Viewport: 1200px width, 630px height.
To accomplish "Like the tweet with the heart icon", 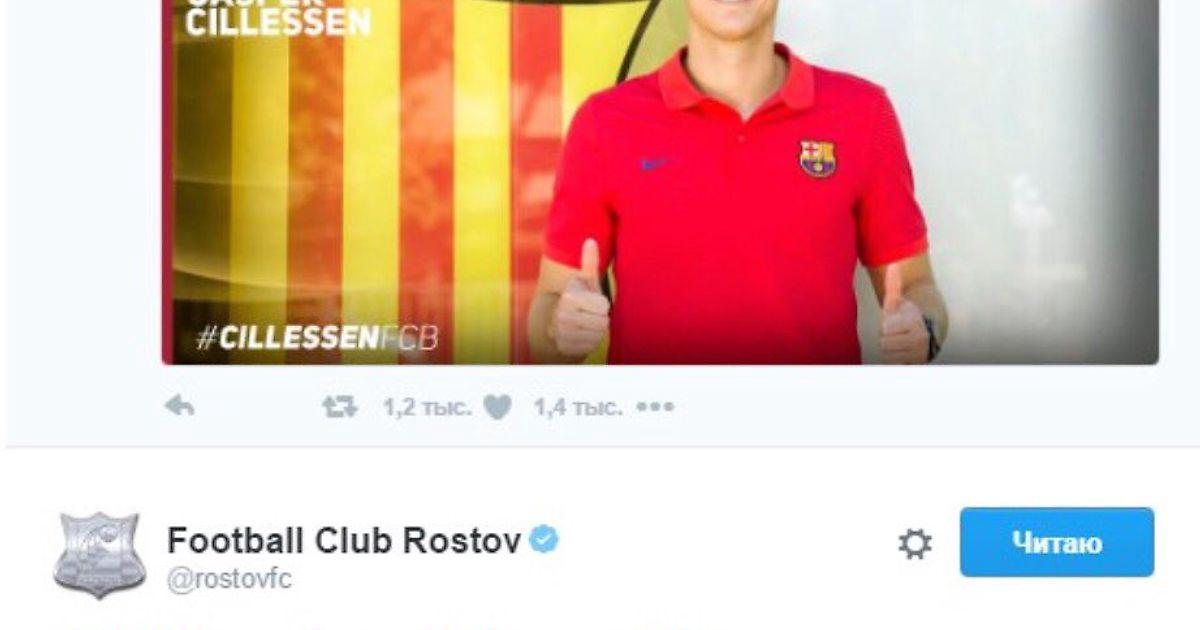I will pyautogui.click(x=497, y=407).
